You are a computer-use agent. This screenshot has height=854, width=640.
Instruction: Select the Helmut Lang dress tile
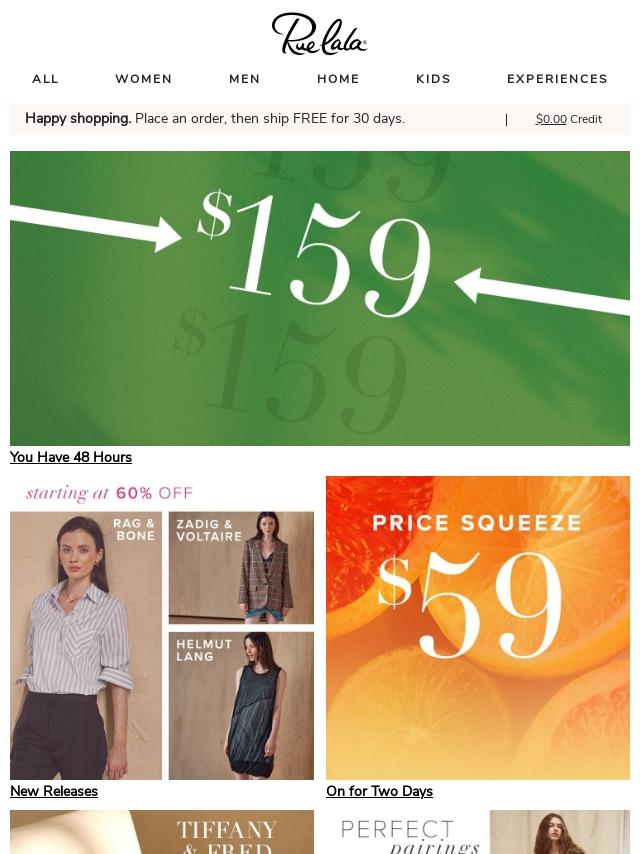[x=241, y=706]
